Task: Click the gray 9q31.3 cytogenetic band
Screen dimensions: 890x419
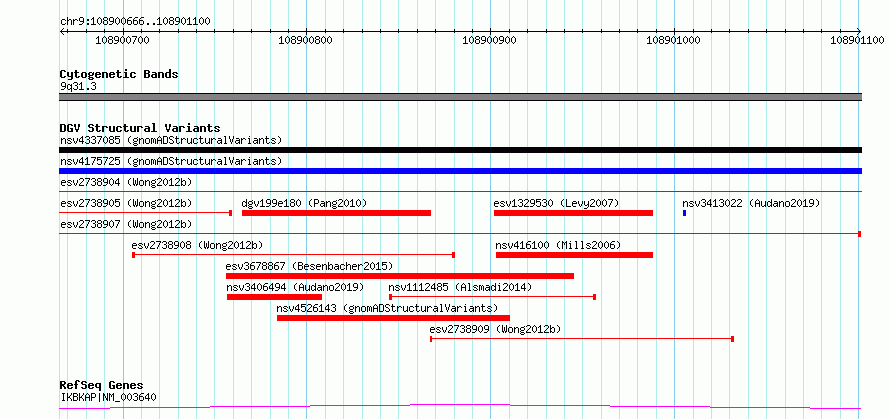Action: pos(460,97)
